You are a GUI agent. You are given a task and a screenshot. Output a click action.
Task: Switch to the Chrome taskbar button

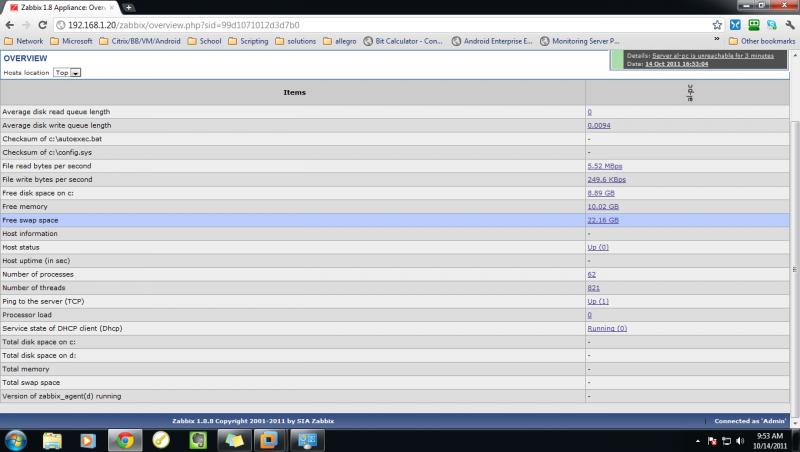click(x=125, y=440)
